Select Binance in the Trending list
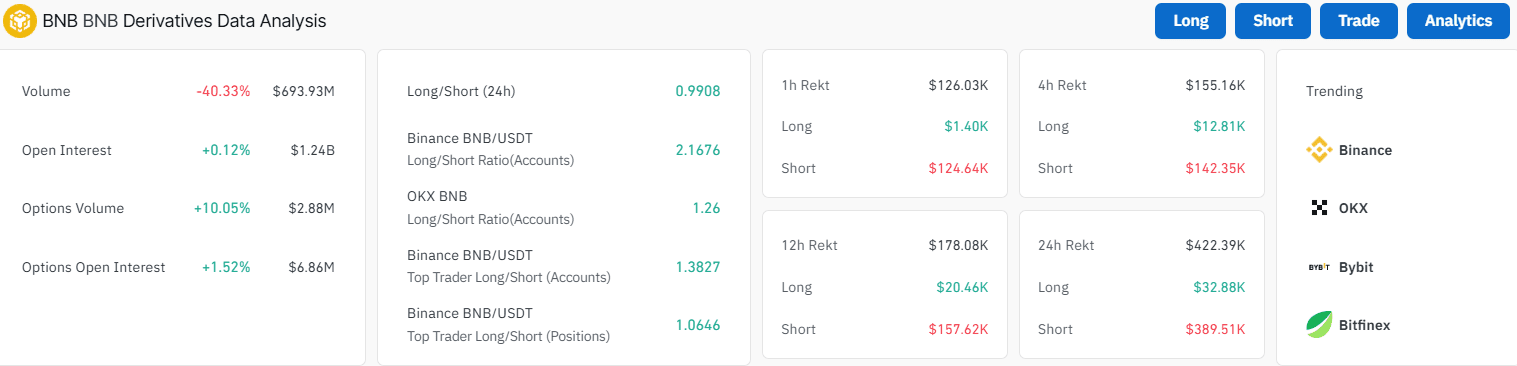The width and height of the screenshot is (1517, 366). point(1349,150)
